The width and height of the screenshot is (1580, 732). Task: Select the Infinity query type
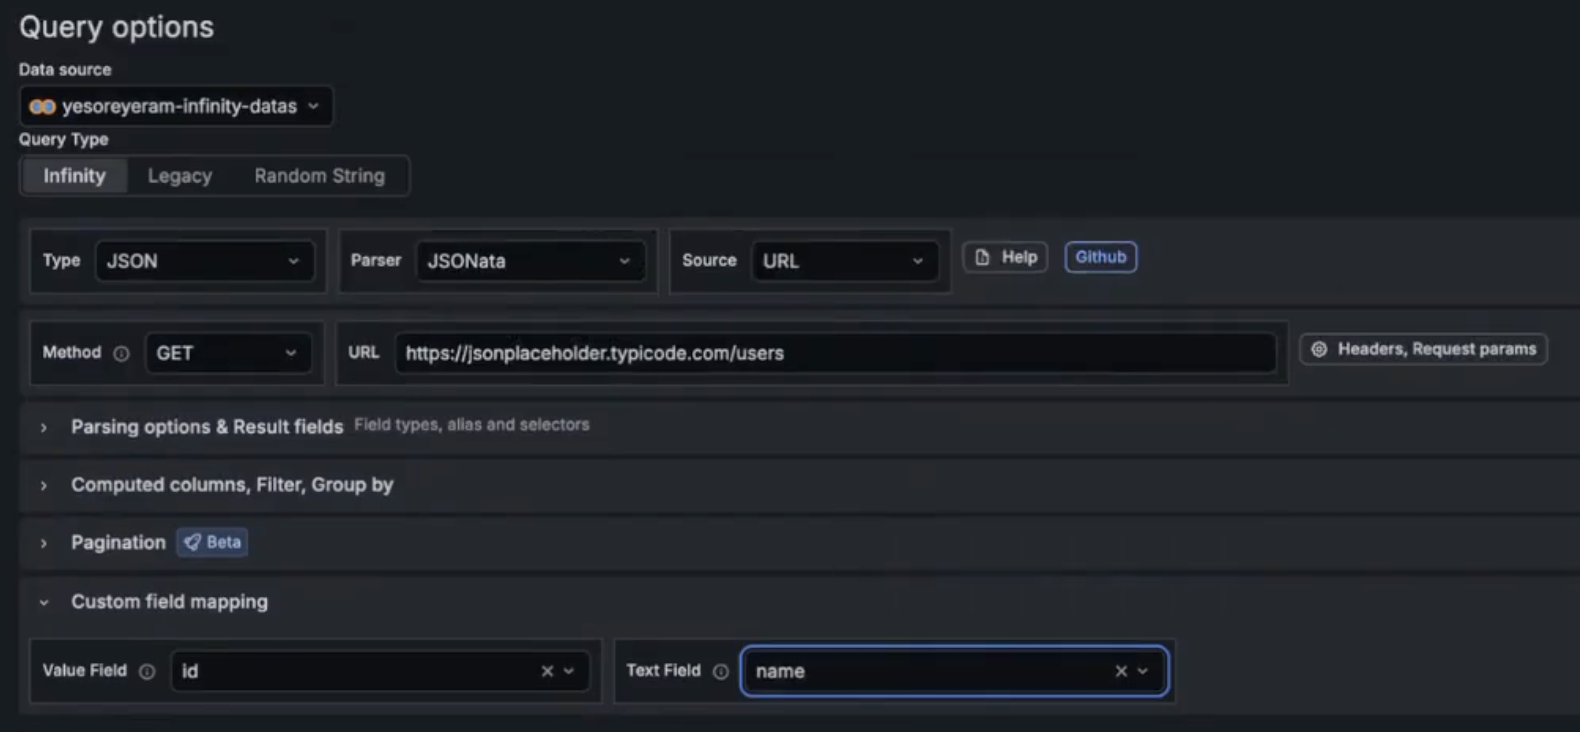coord(74,176)
